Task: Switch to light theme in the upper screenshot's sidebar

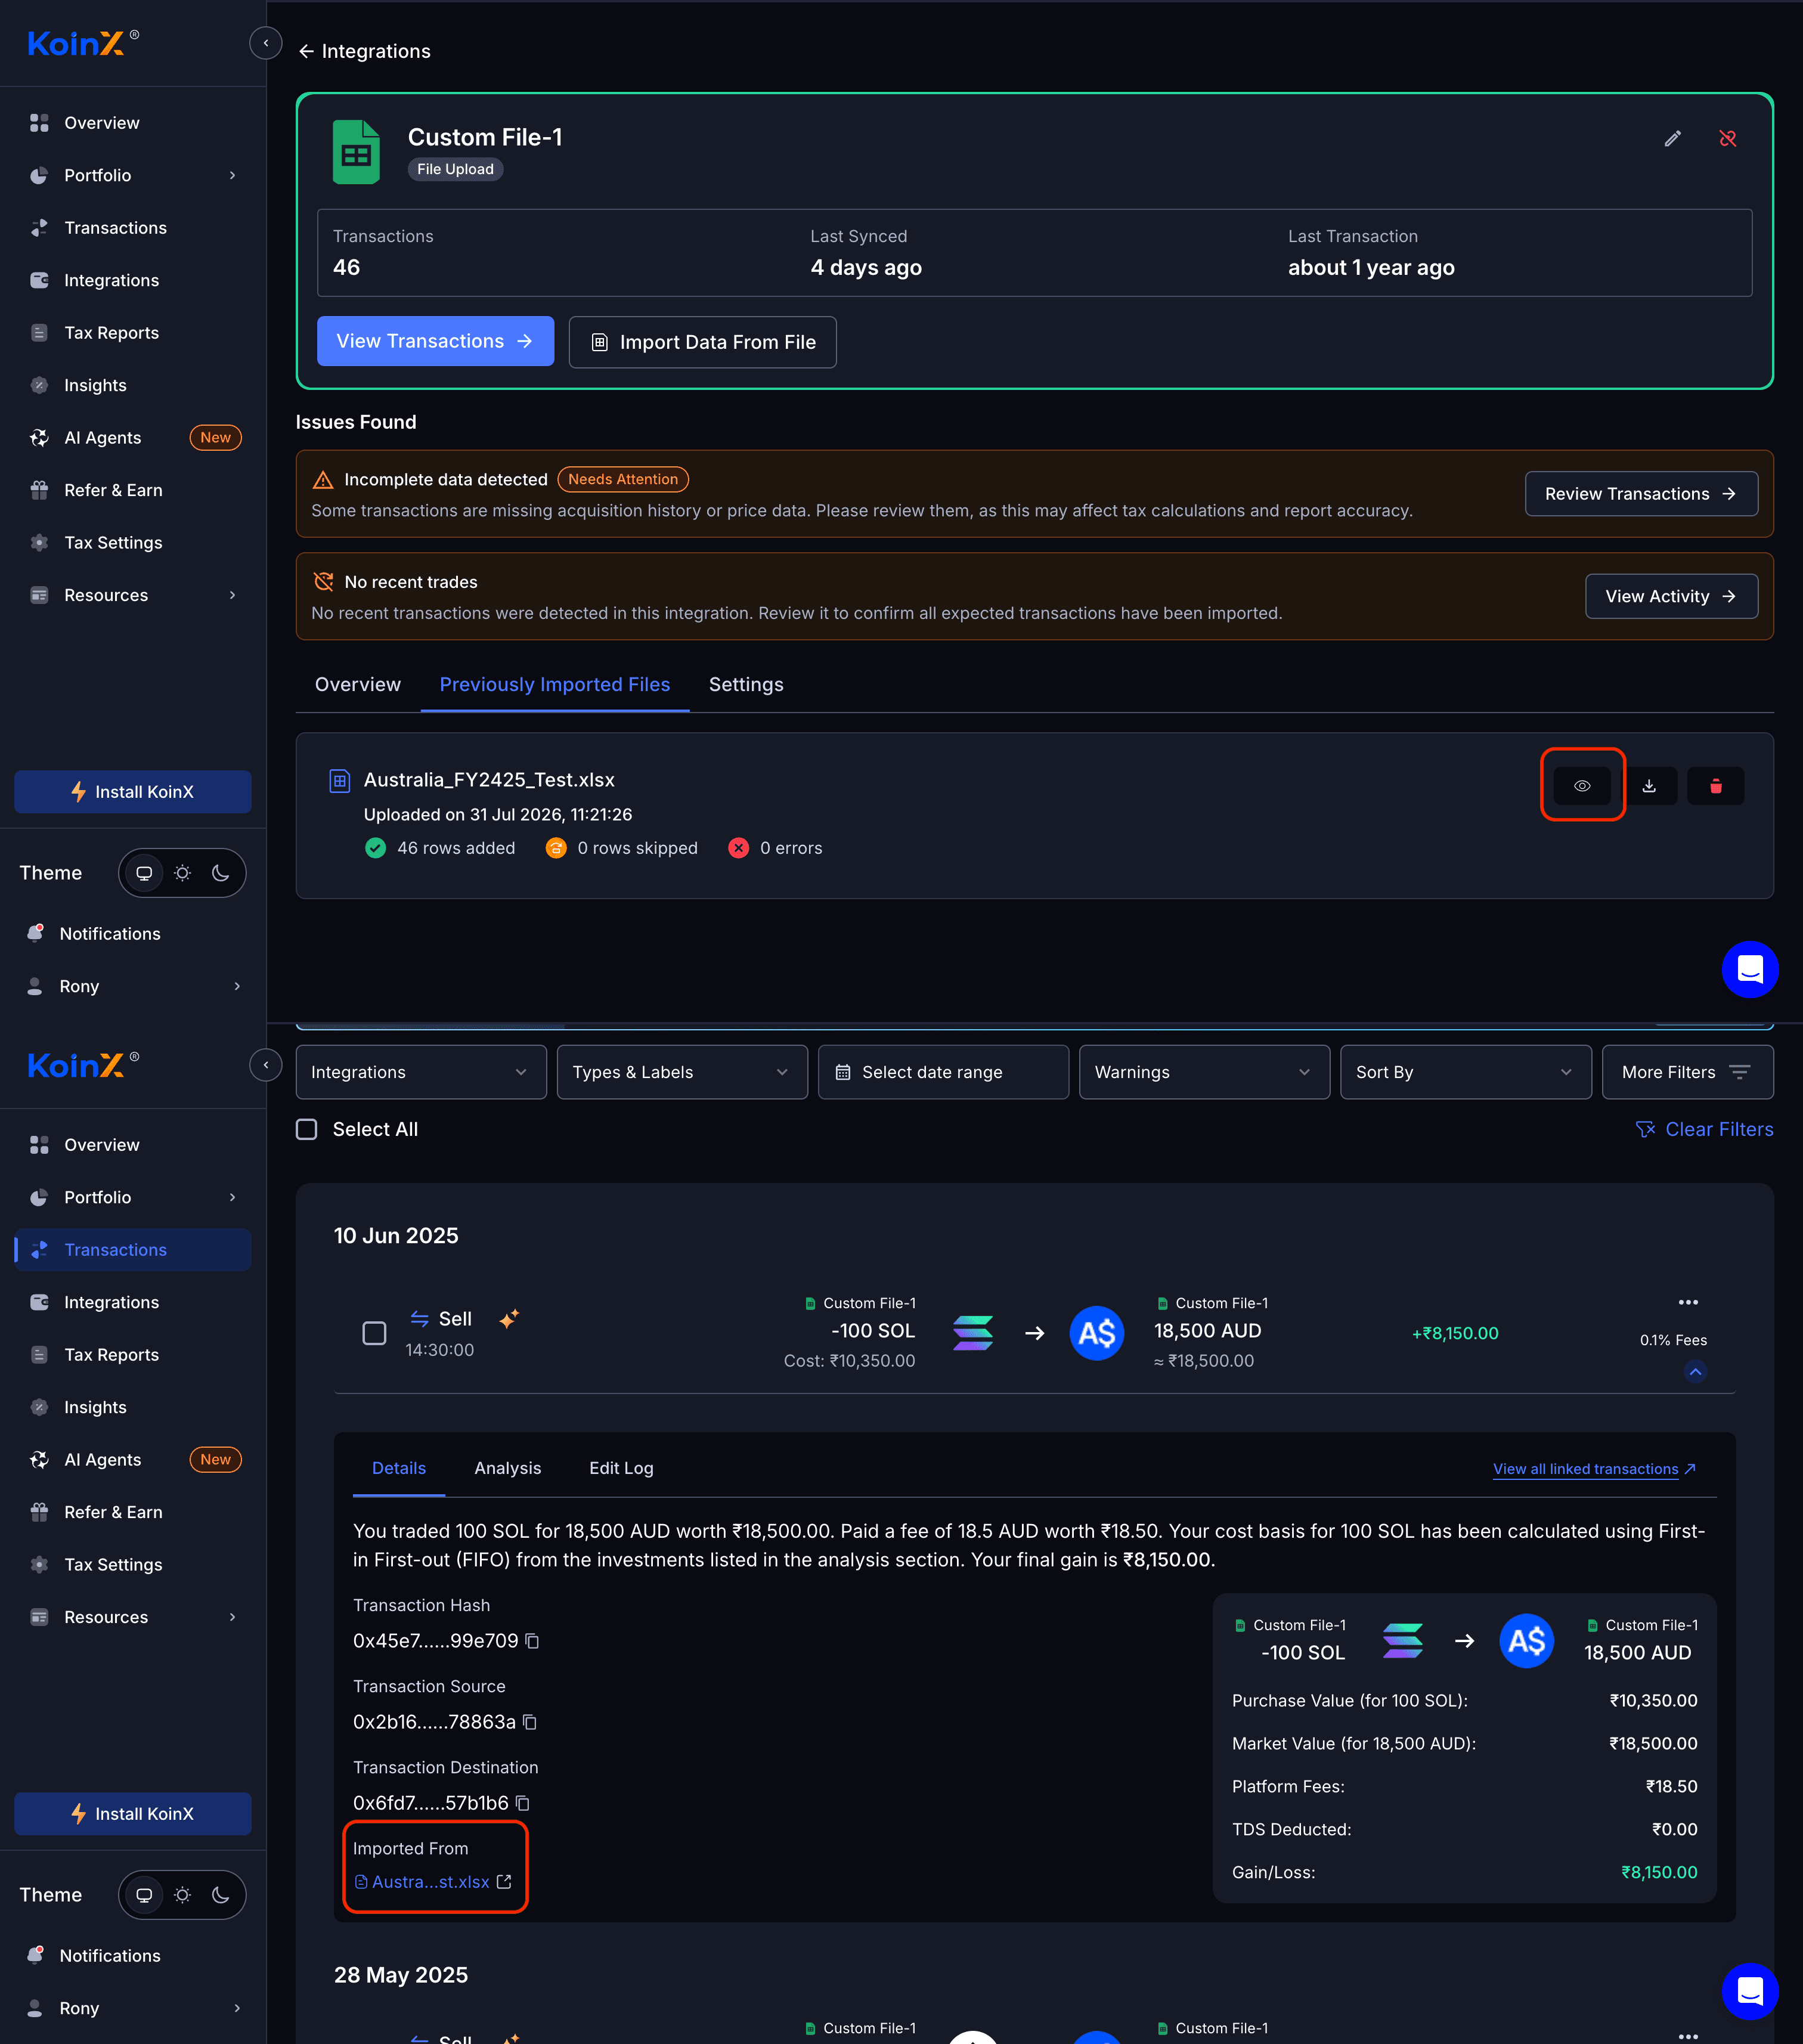Action: pyautogui.click(x=182, y=873)
